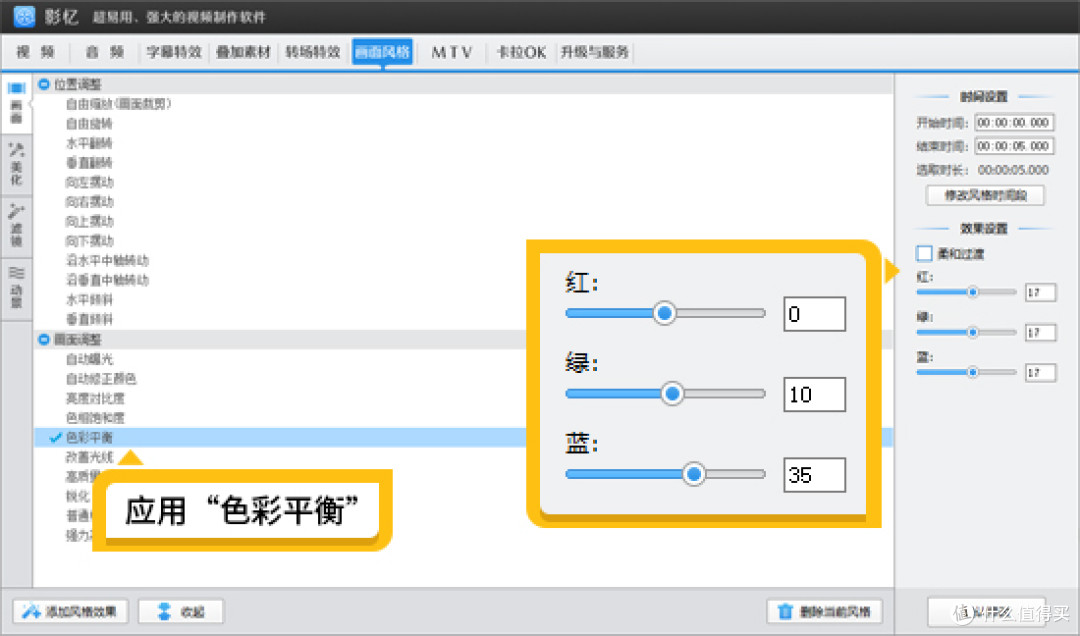Screen dimensions: 1080x636
Task: Open the 字幕特效 tab
Action: point(174,52)
